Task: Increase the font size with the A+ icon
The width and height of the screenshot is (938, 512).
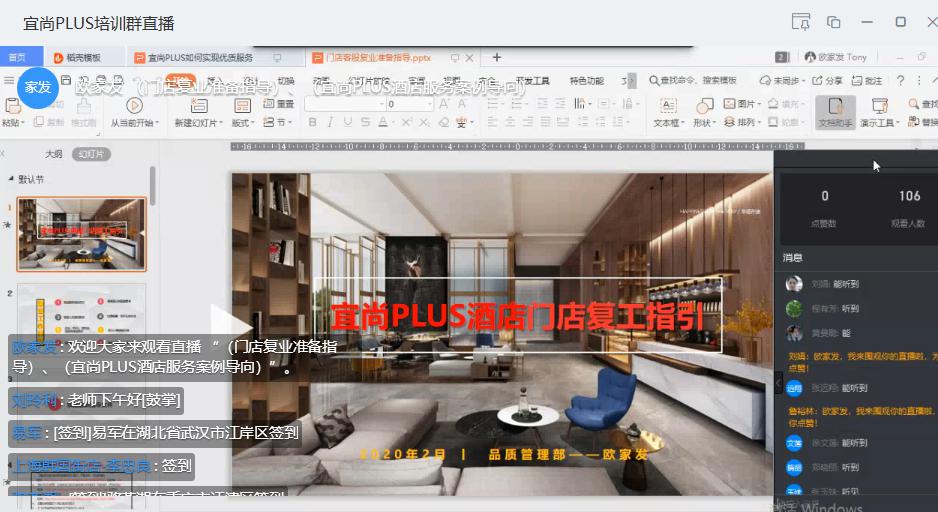Action: [x=444, y=104]
